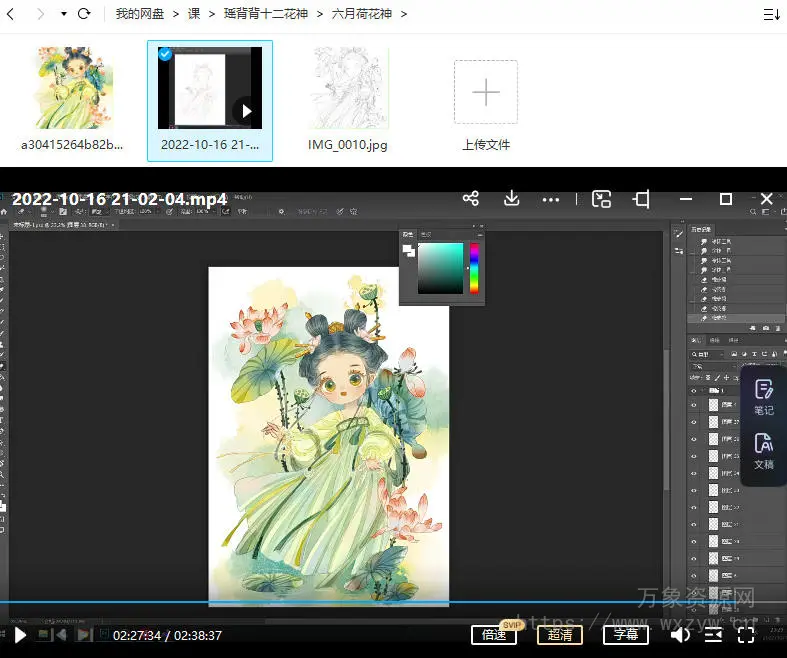787x658 pixels.
Task: Open the 笔记 notes panel
Action: [764, 396]
